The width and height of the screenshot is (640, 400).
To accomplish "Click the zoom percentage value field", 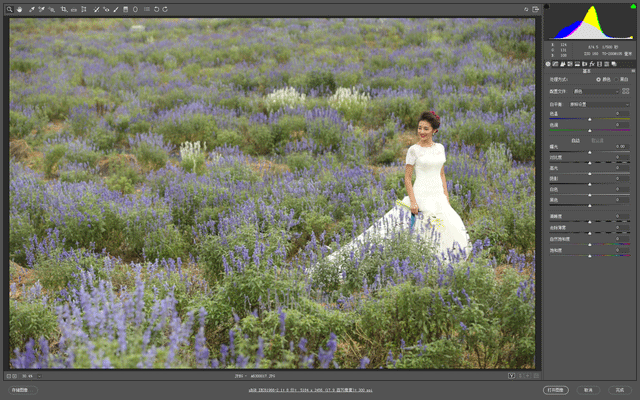I will 27,376.
